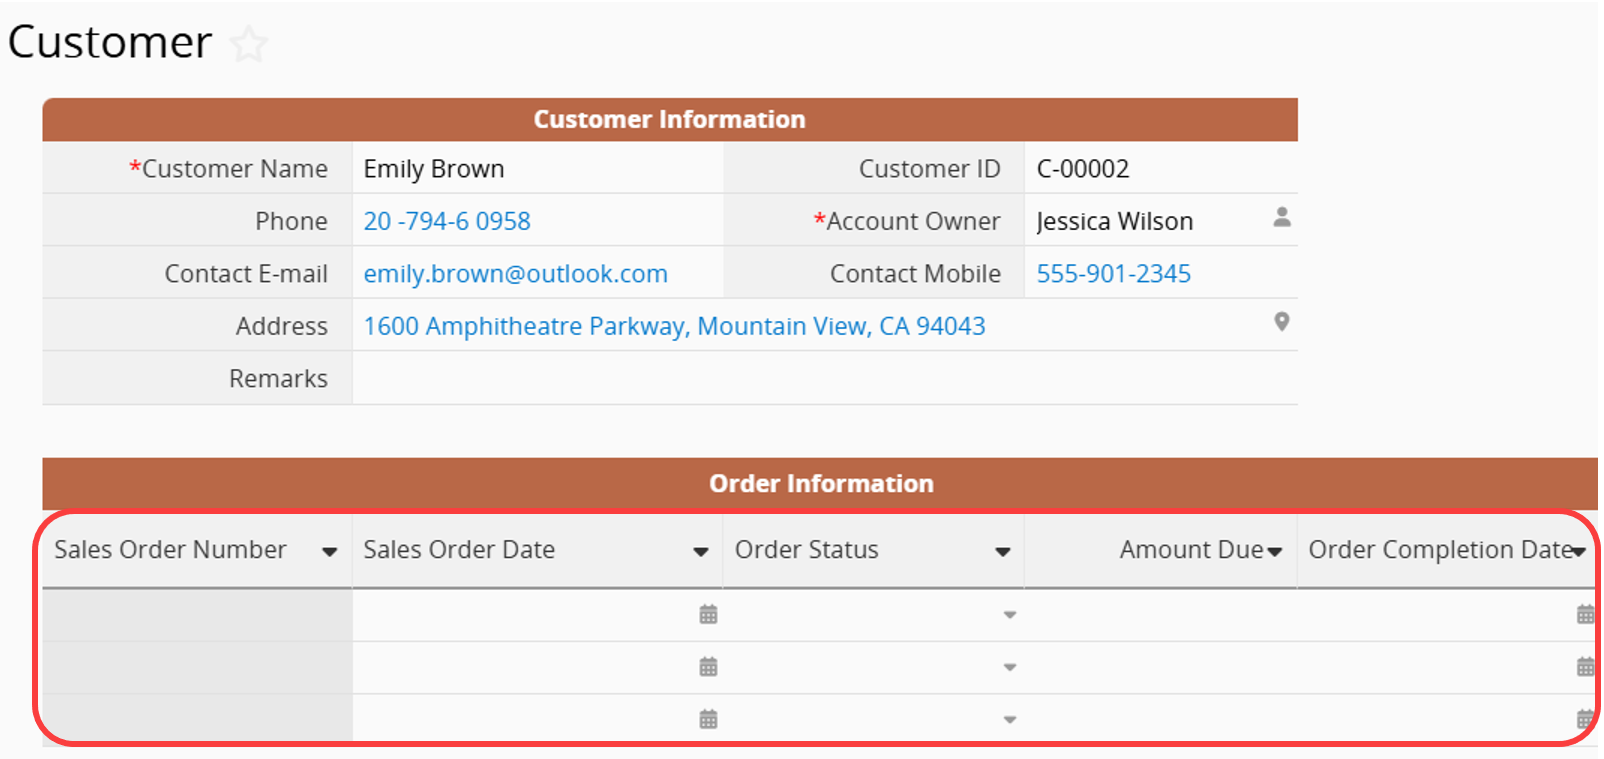Open calendar in third Order Completion Date row
This screenshot has width=1604, height=759.
(1585, 718)
